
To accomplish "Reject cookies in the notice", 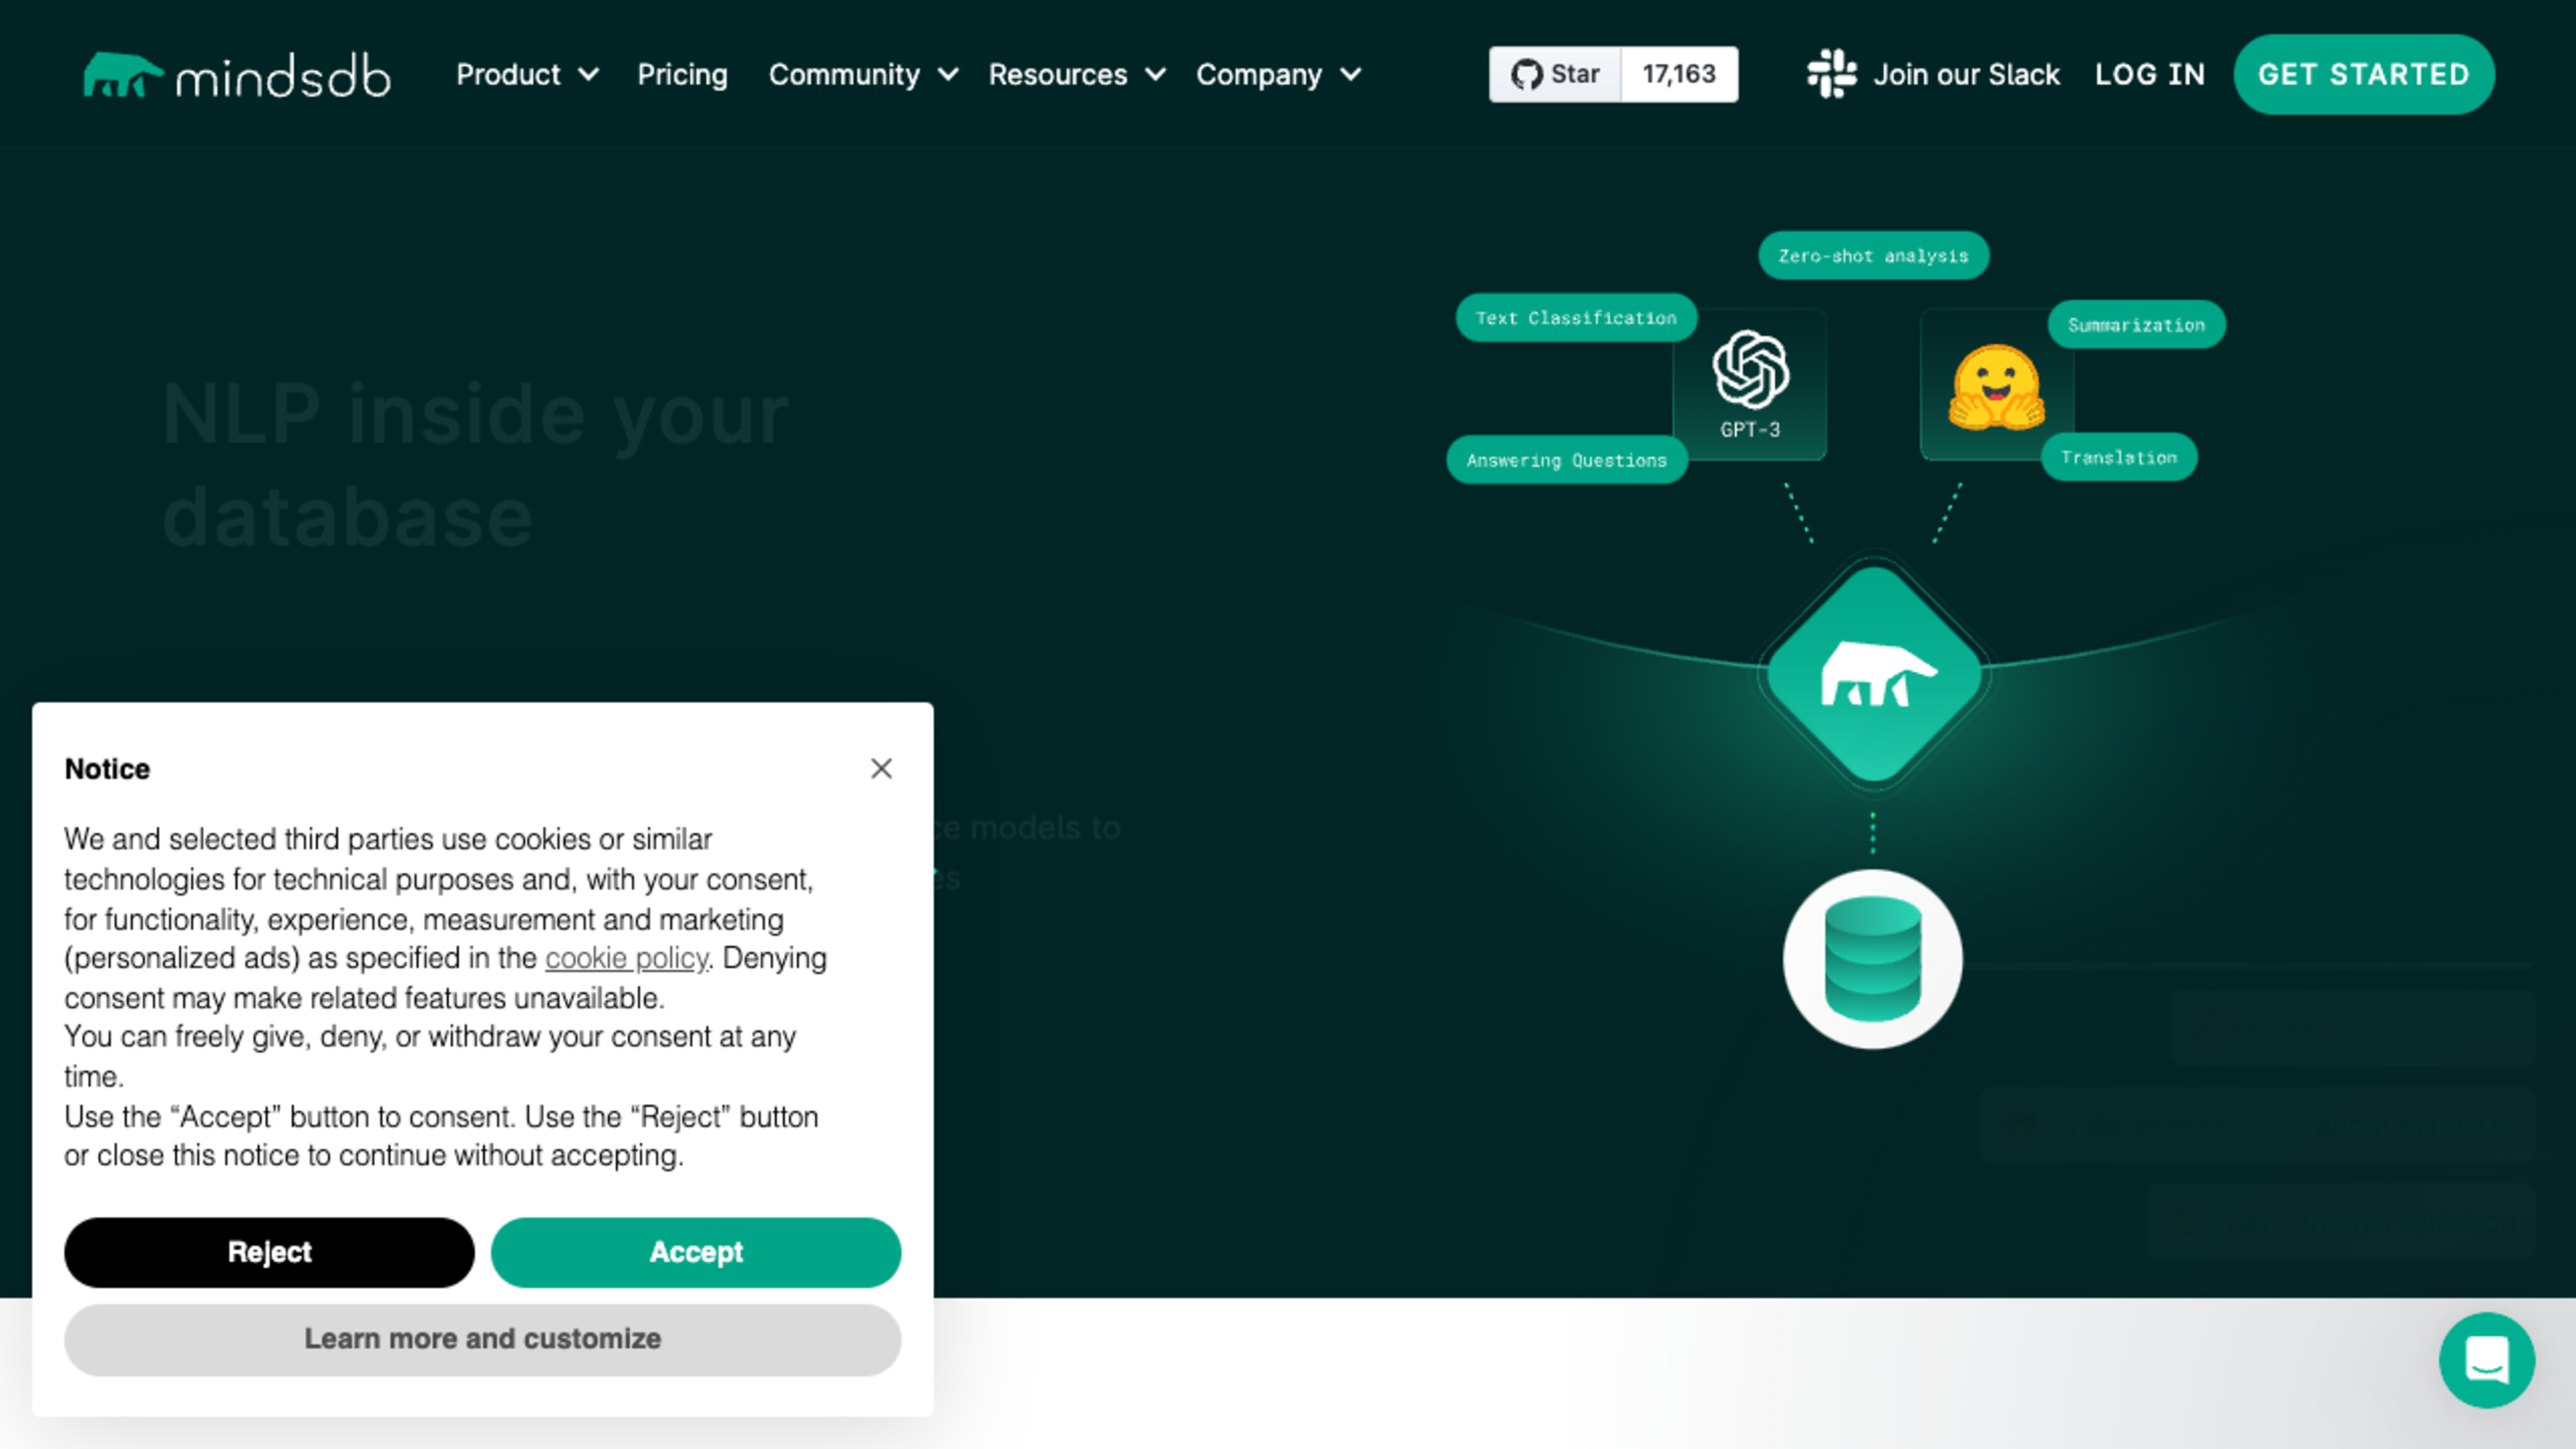I will click(x=269, y=1252).
